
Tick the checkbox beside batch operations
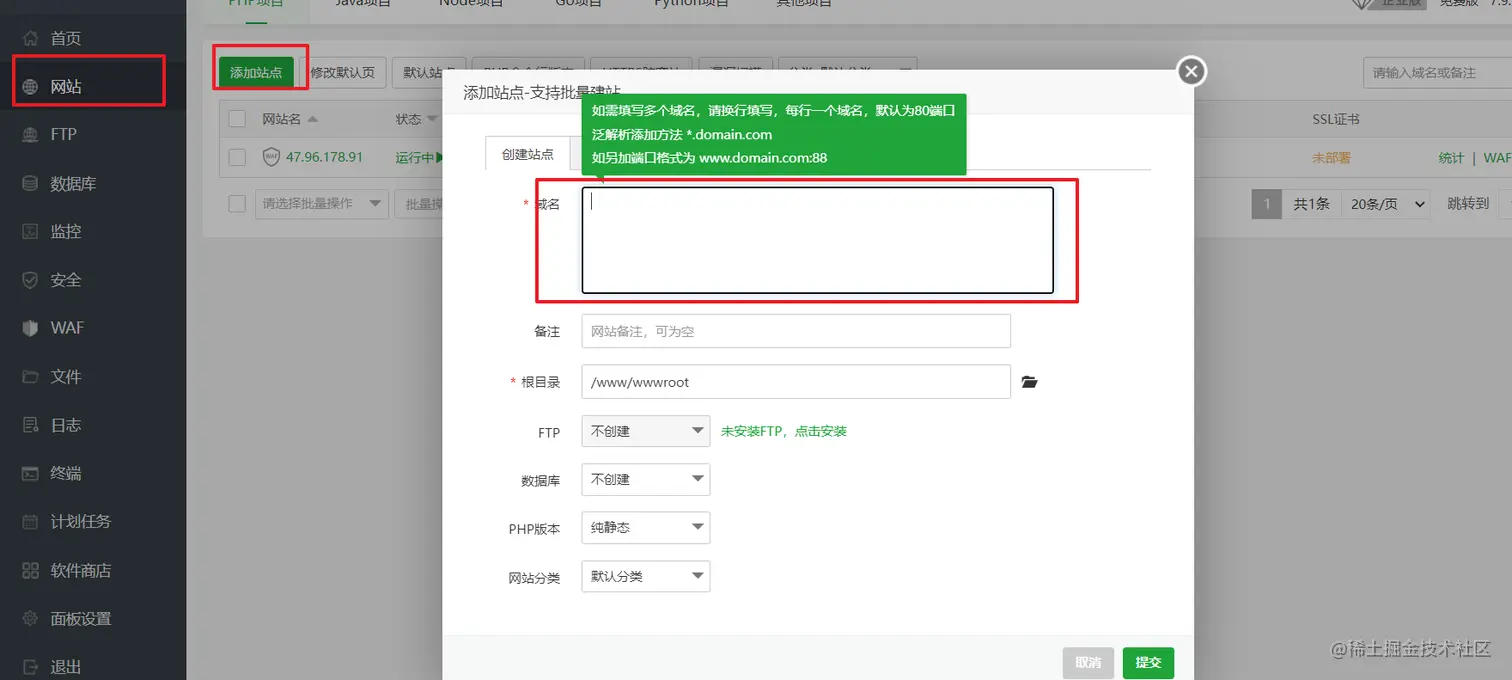(237, 203)
